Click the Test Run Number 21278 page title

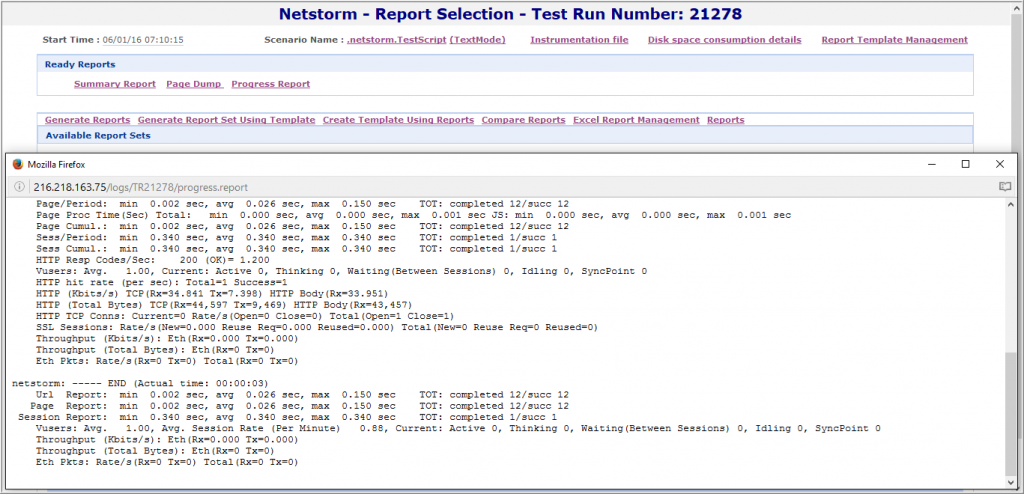(x=510, y=14)
